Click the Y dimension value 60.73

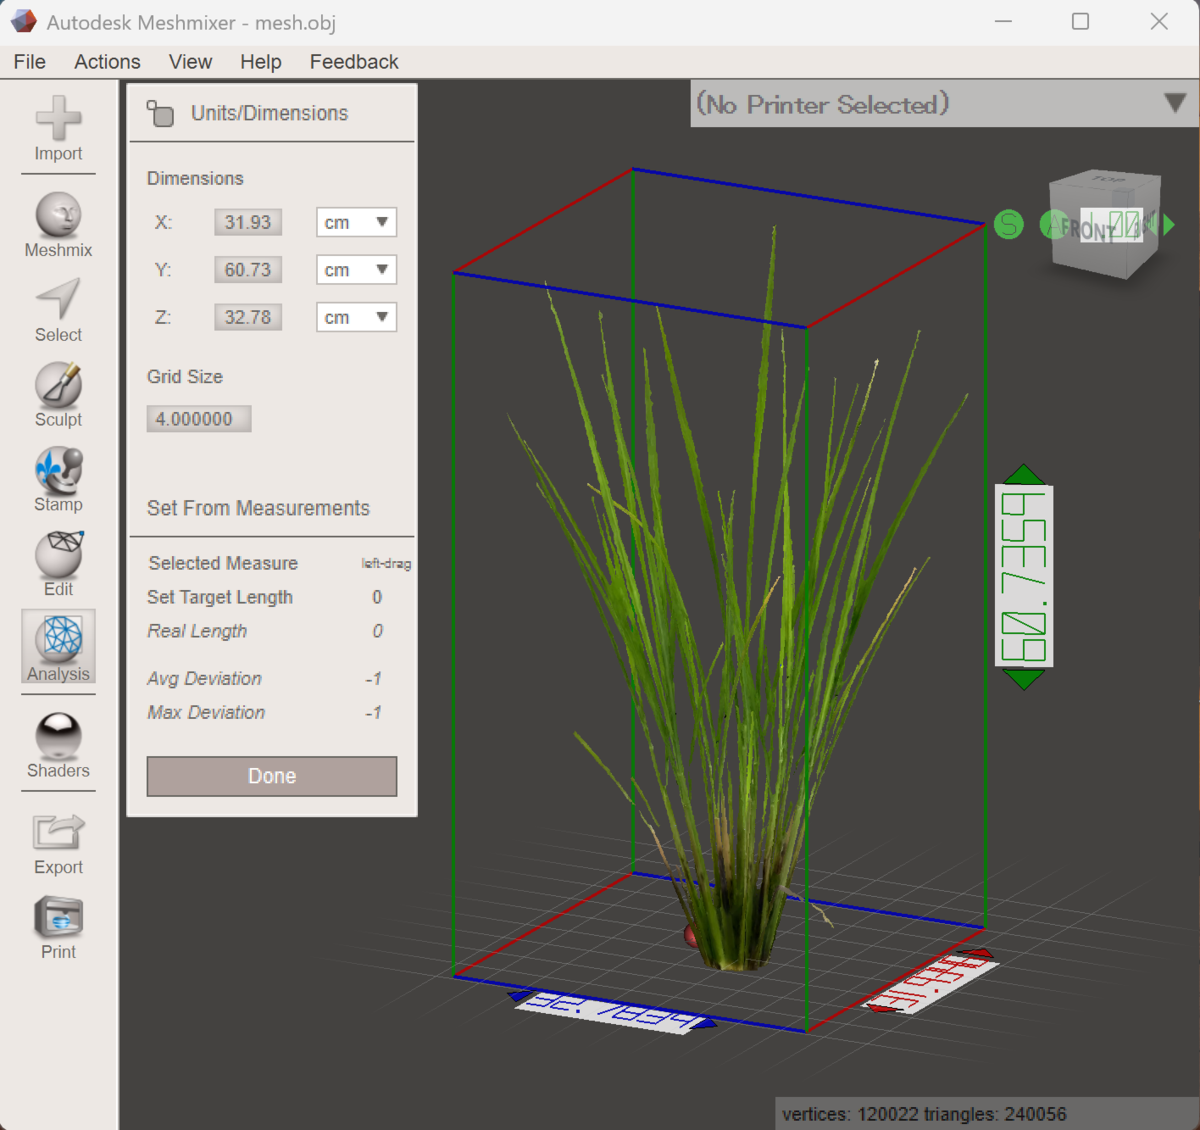248,270
